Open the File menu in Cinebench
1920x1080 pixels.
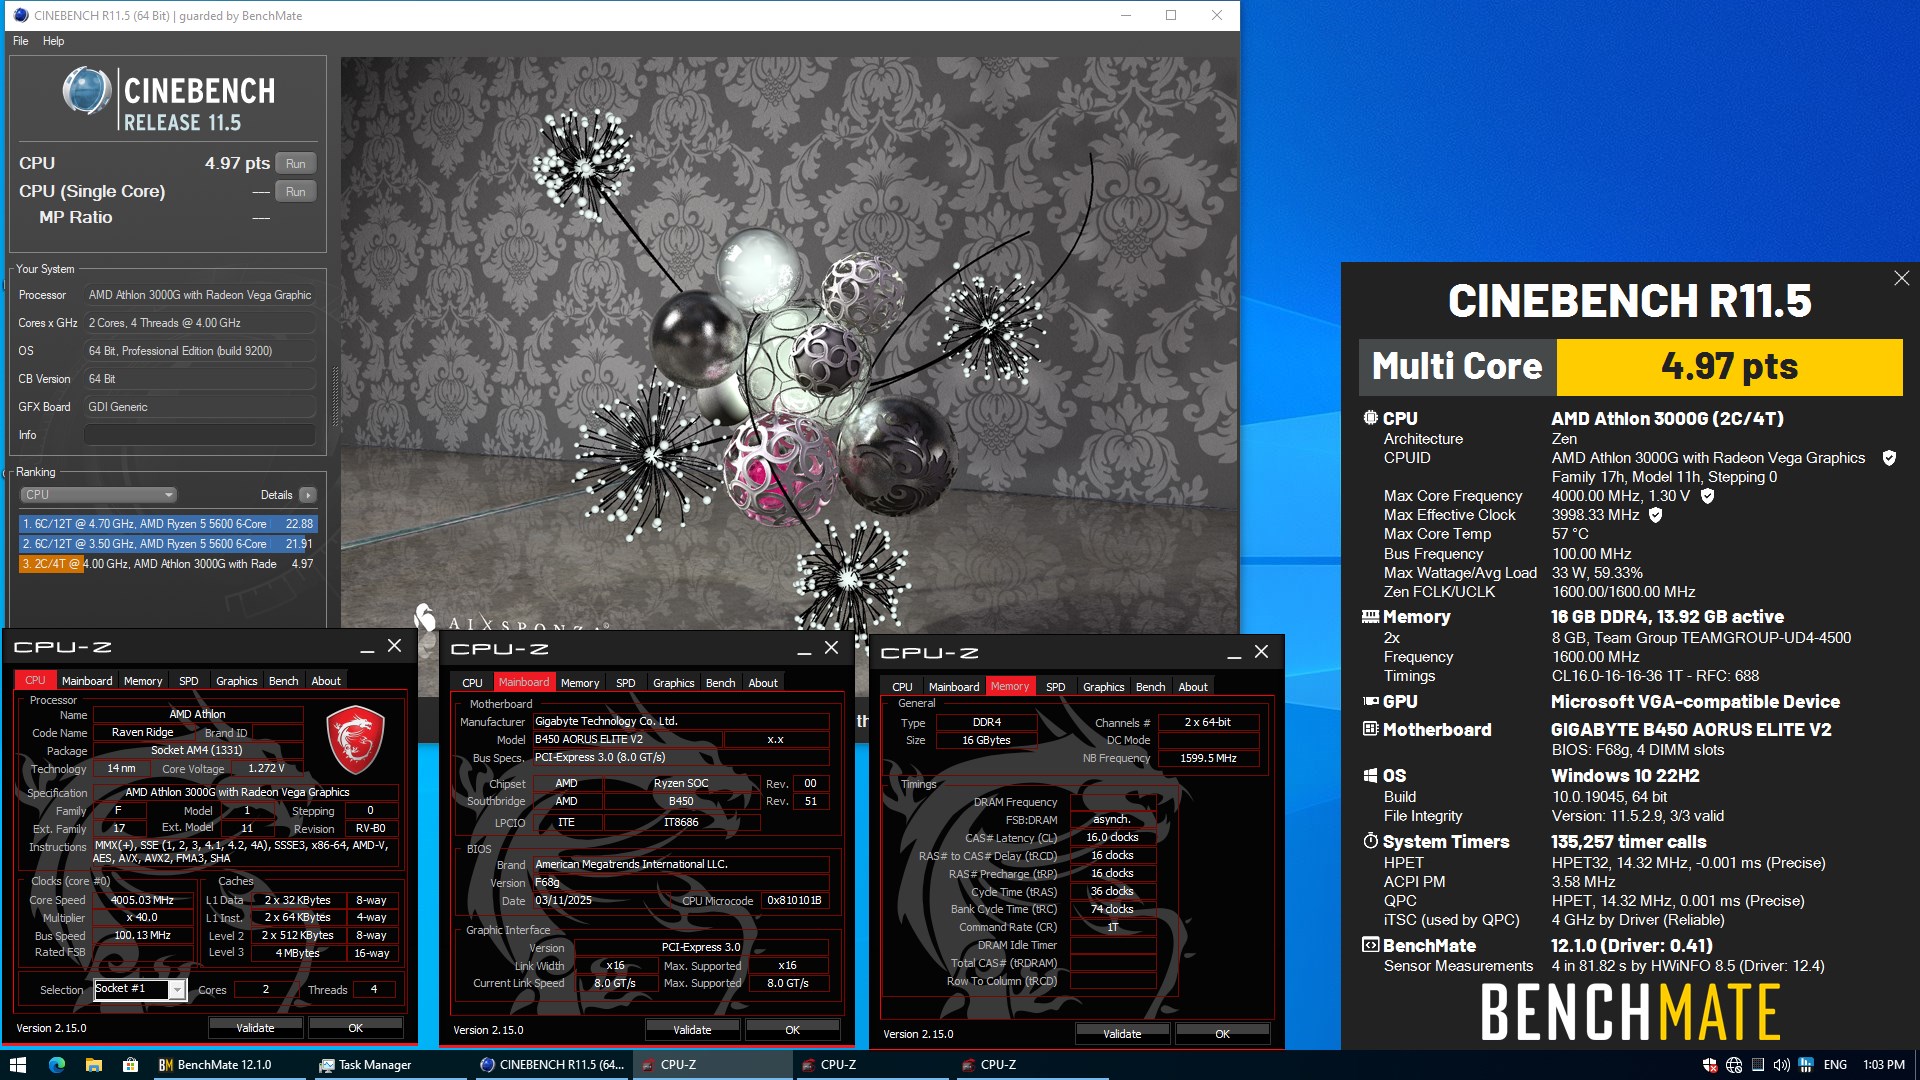20,41
